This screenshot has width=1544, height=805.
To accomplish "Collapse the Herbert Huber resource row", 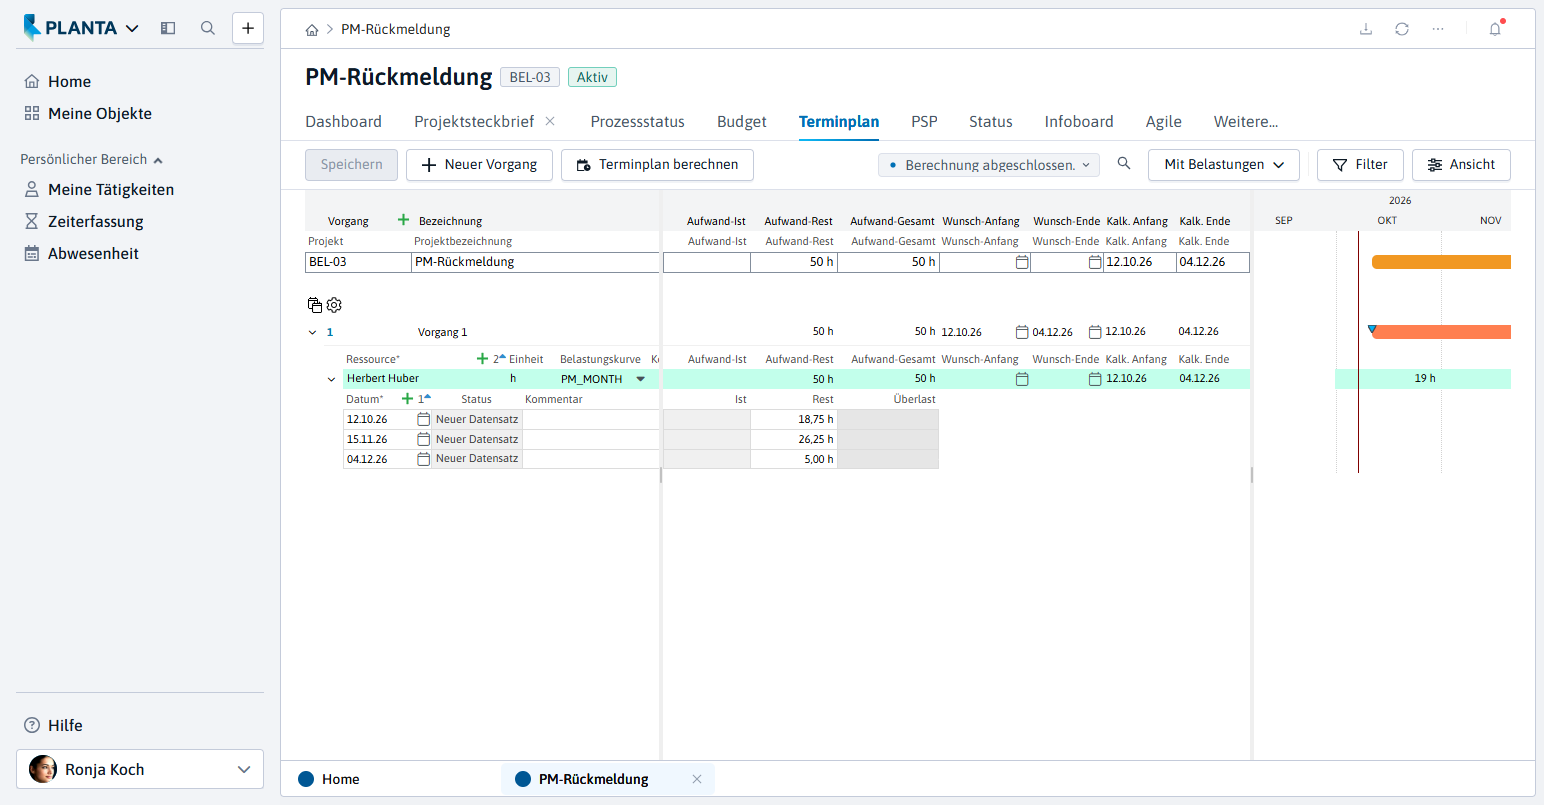I will 331,379.
